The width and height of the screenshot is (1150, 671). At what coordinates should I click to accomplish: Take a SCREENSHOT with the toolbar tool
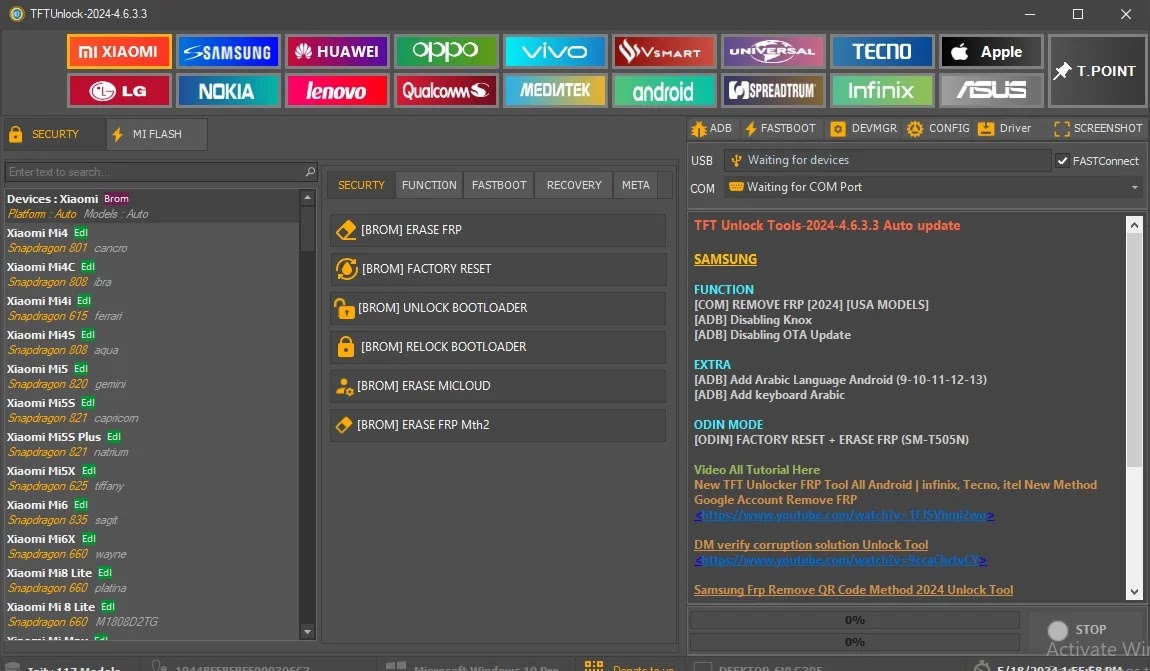tap(1098, 128)
